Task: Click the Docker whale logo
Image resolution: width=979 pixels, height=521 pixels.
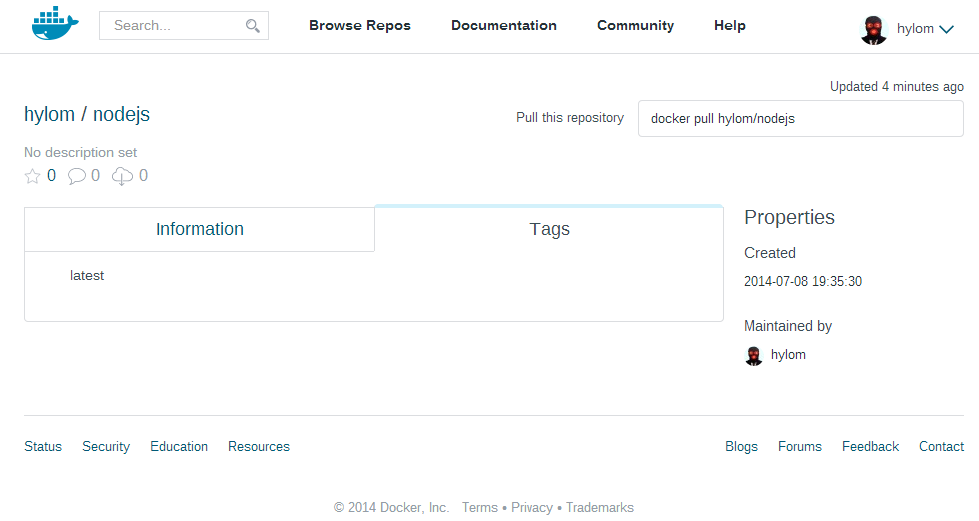Action: click(54, 25)
